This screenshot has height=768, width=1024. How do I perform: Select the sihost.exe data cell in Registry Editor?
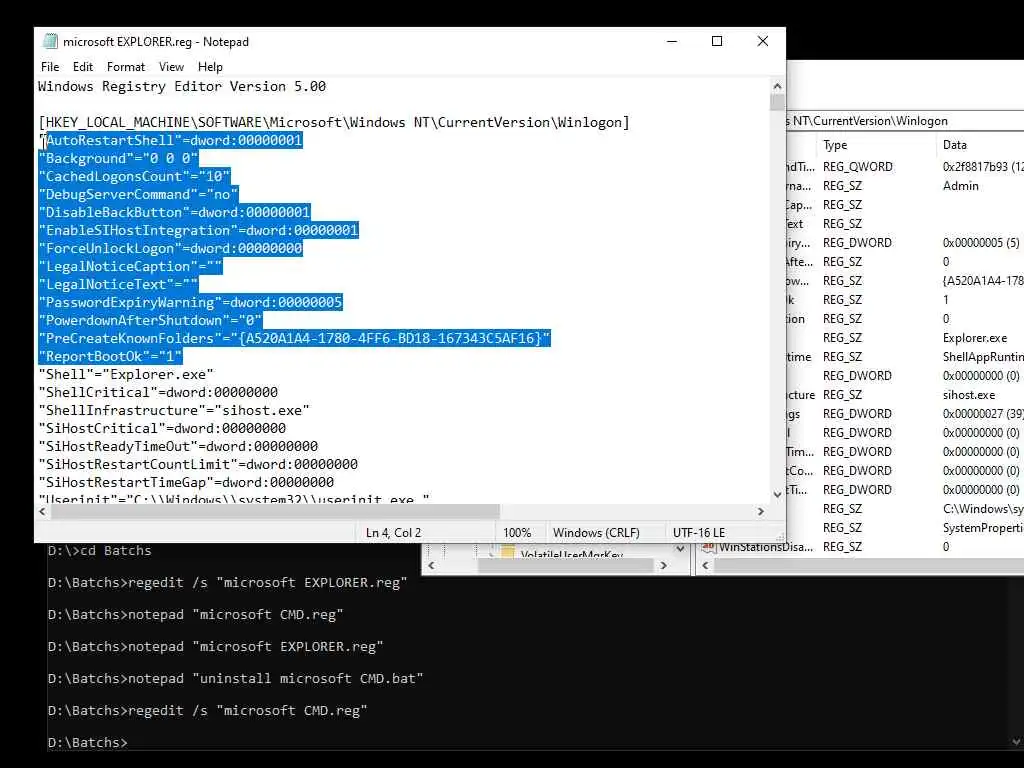pos(969,394)
